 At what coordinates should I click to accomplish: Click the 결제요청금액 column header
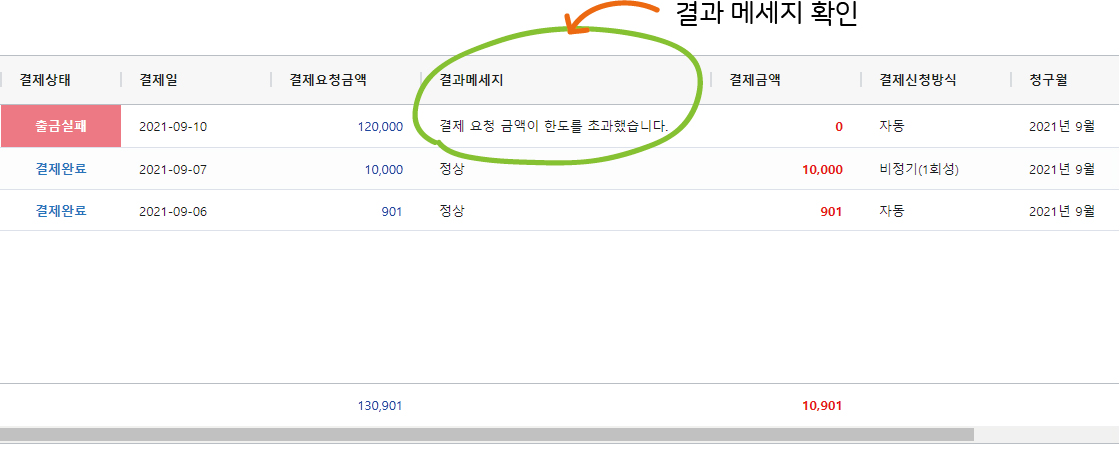328,80
